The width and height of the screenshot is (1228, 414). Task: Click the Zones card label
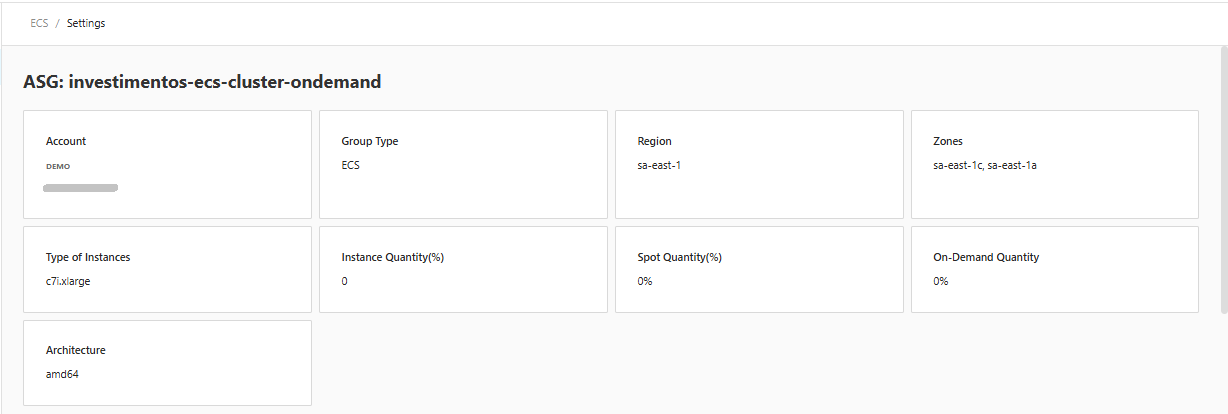coord(948,141)
